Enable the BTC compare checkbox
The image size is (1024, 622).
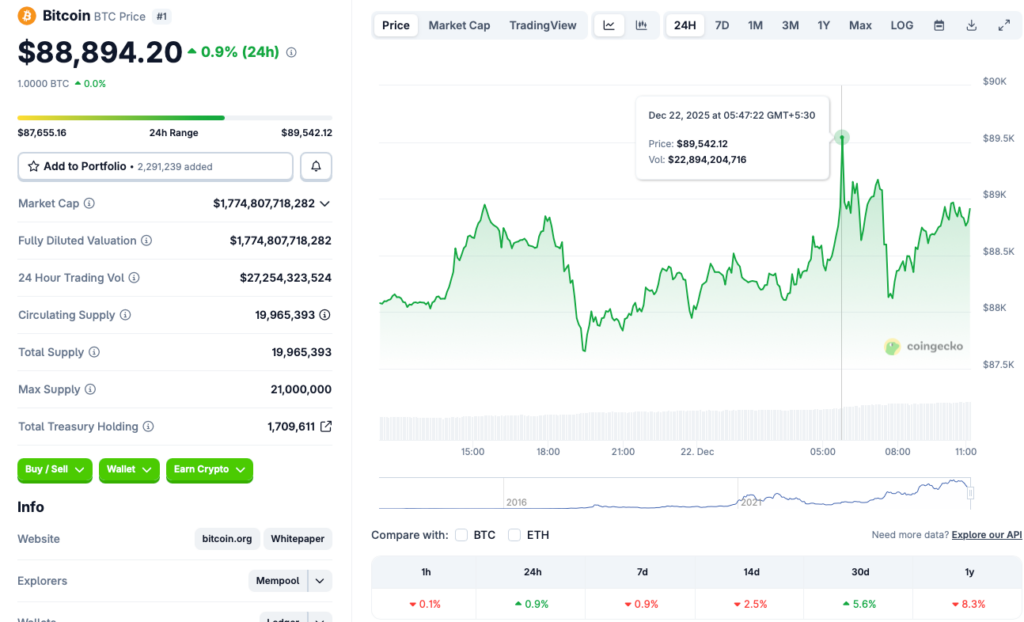click(x=461, y=535)
